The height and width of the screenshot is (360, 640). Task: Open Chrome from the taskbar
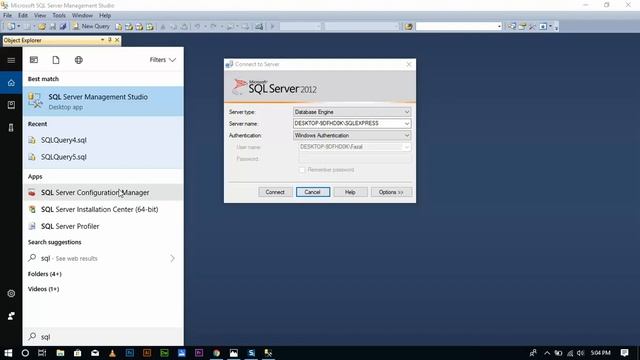[216, 353]
